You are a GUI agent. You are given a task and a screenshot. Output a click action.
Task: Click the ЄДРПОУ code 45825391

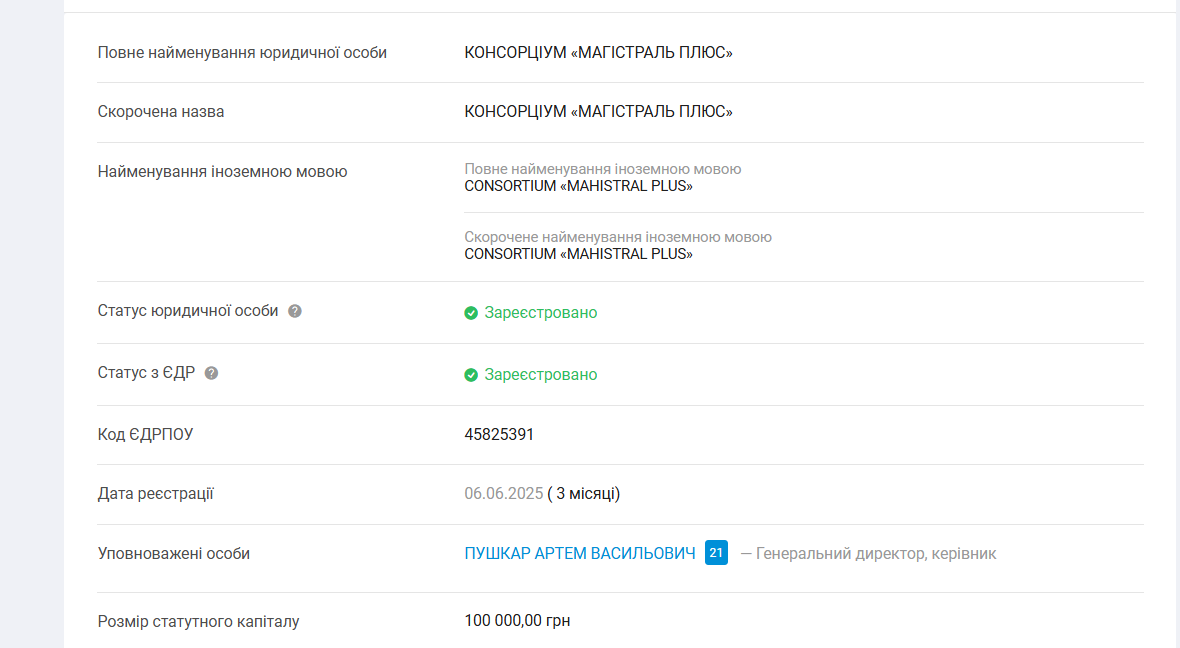click(x=499, y=435)
